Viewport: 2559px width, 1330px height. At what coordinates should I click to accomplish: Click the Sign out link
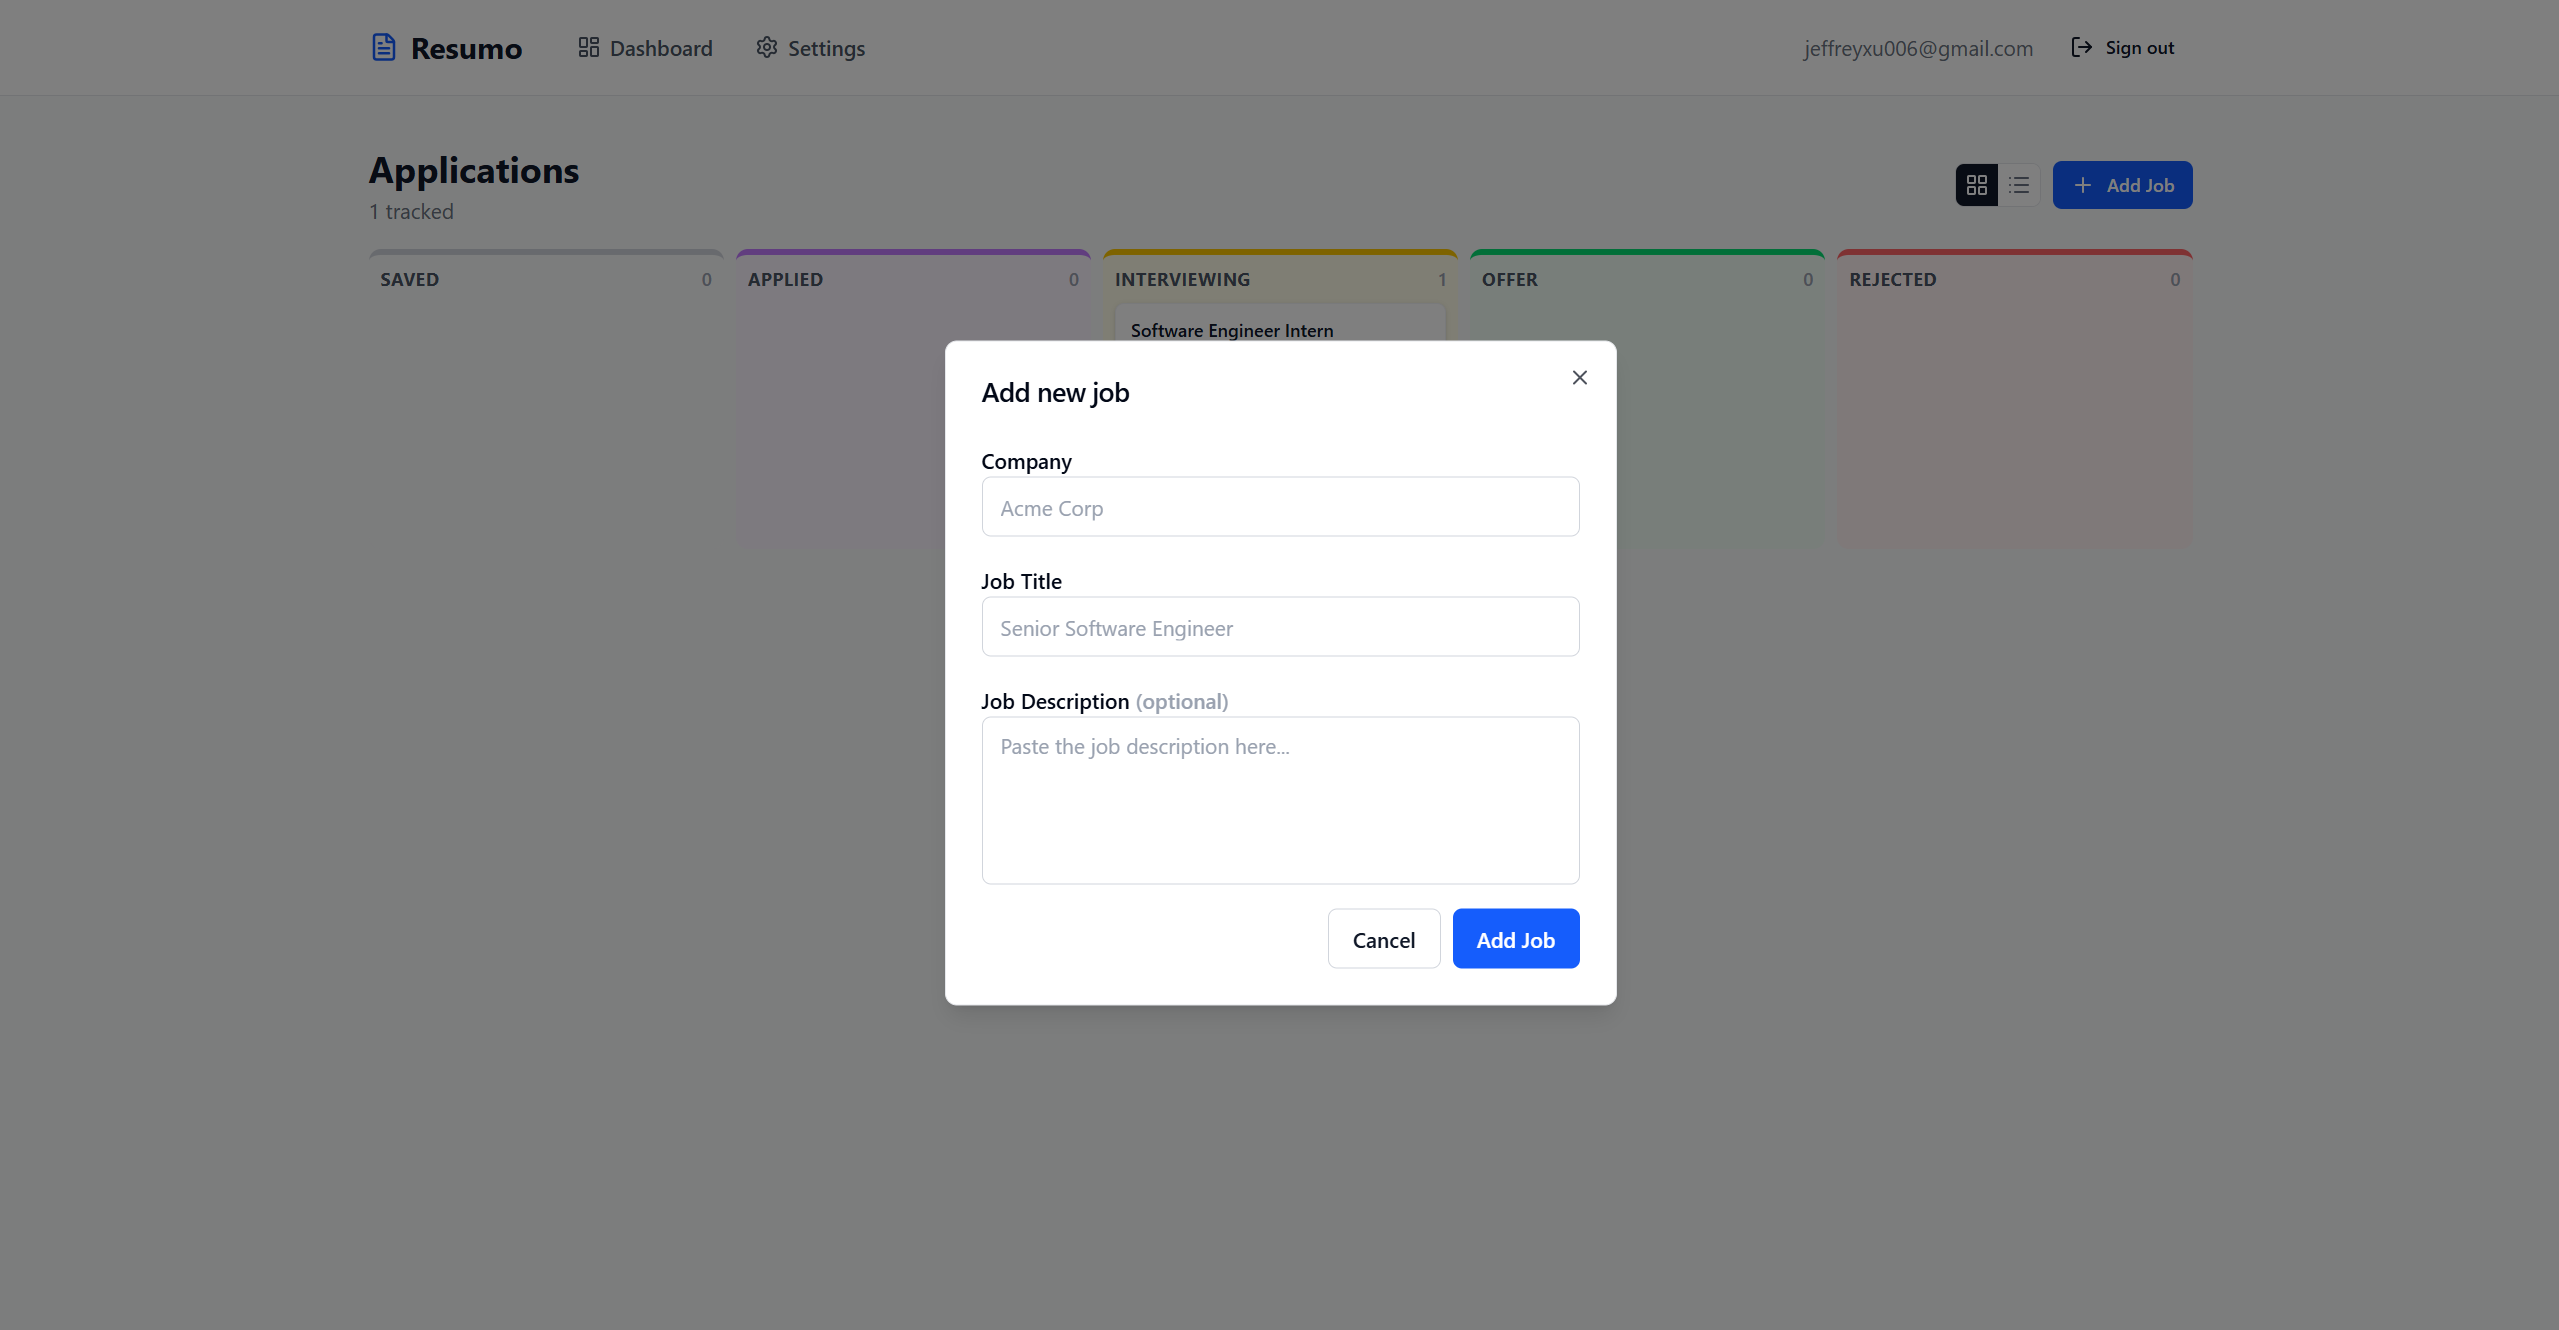point(2139,48)
